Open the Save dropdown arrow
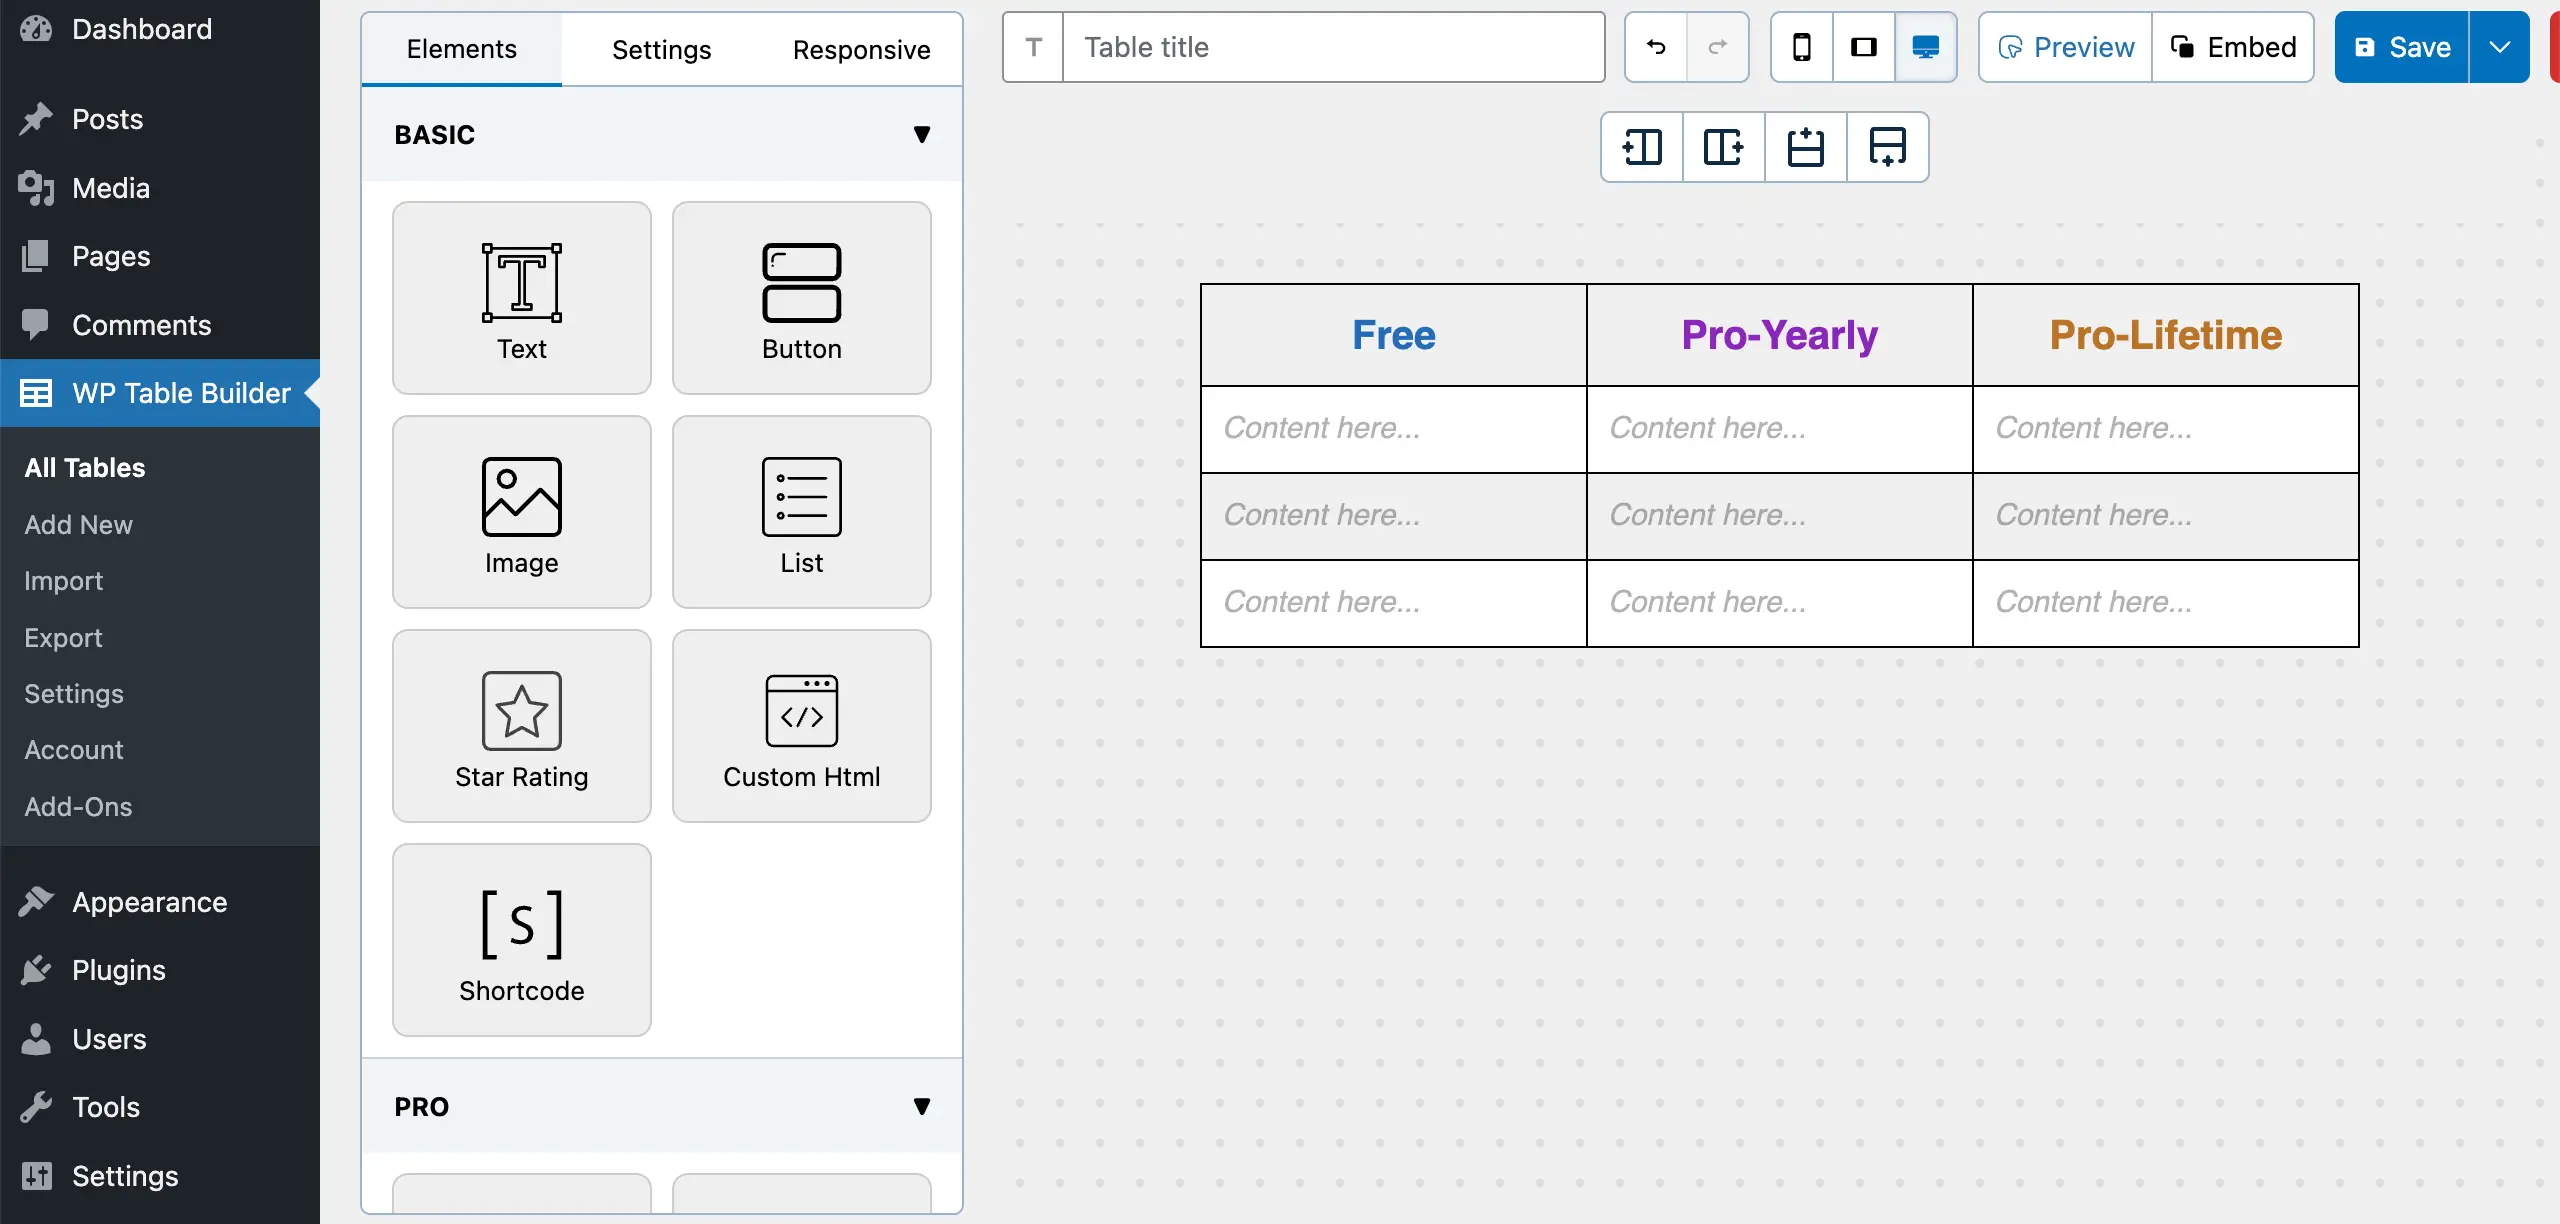The image size is (2560, 1224). tap(2500, 47)
